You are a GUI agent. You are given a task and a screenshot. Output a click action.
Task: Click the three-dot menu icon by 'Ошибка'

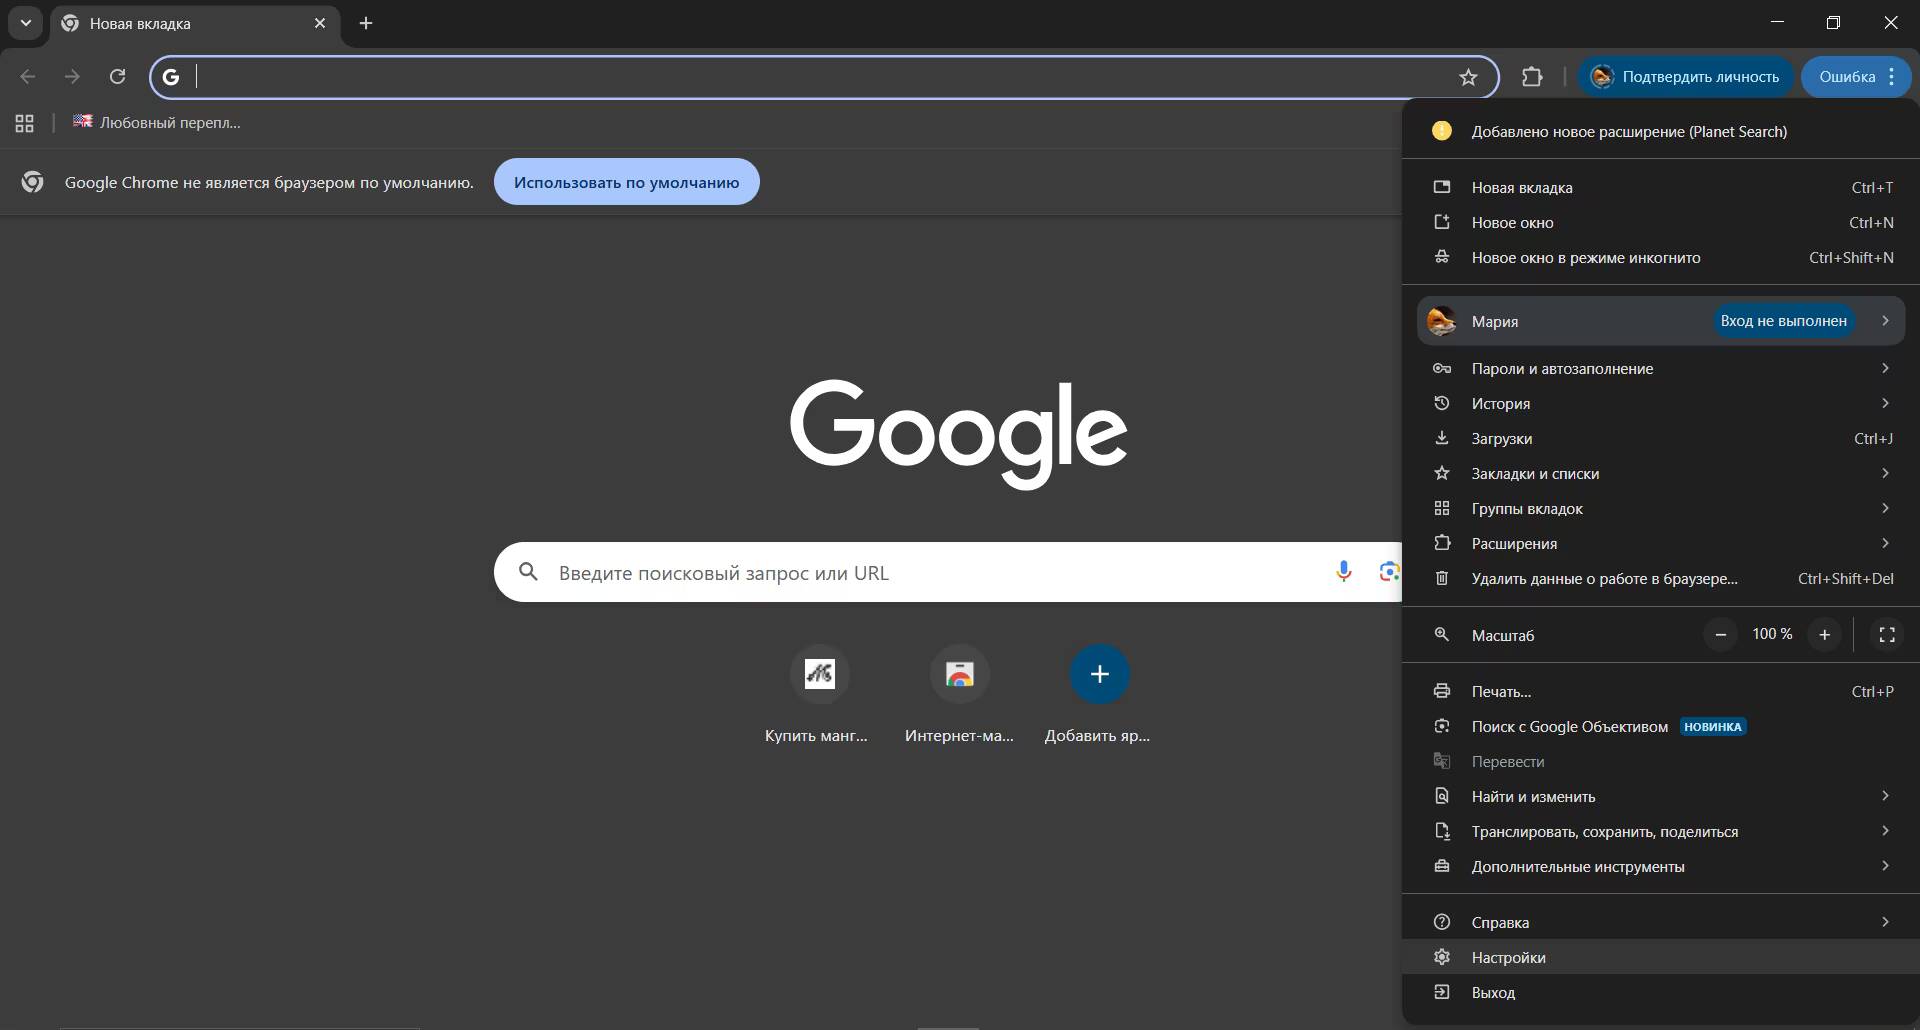[1891, 77]
